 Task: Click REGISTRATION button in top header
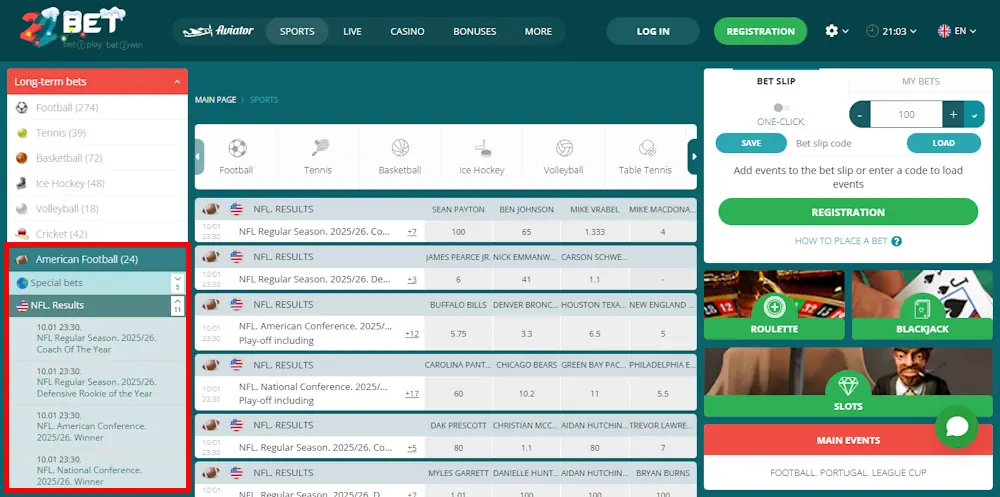coord(760,31)
